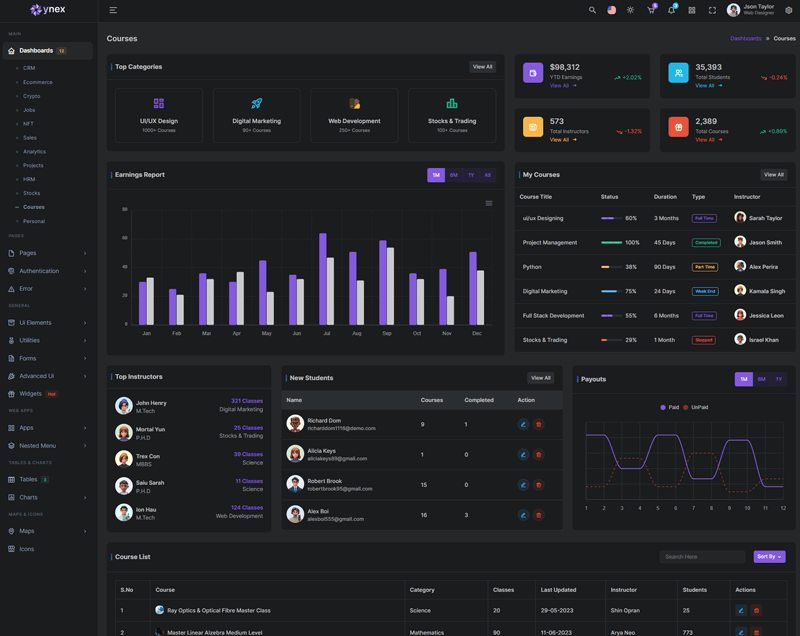Delete Richard Dom with trash icon
The height and width of the screenshot is (636, 800).
click(538, 424)
